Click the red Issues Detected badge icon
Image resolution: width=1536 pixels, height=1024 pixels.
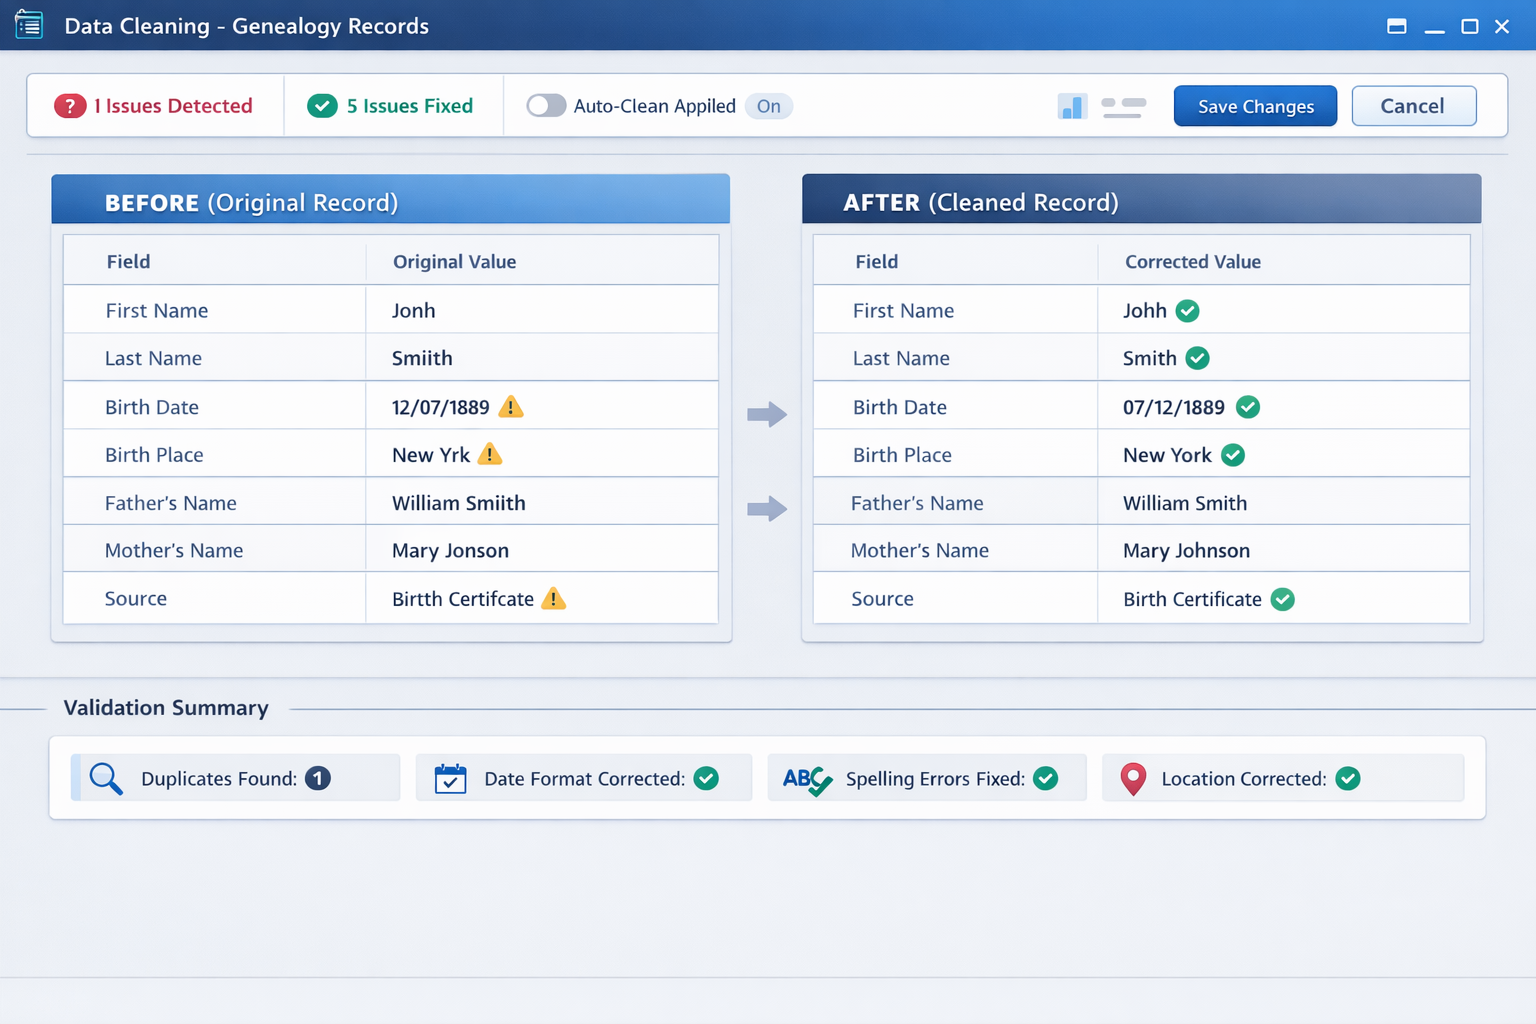tap(71, 105)
